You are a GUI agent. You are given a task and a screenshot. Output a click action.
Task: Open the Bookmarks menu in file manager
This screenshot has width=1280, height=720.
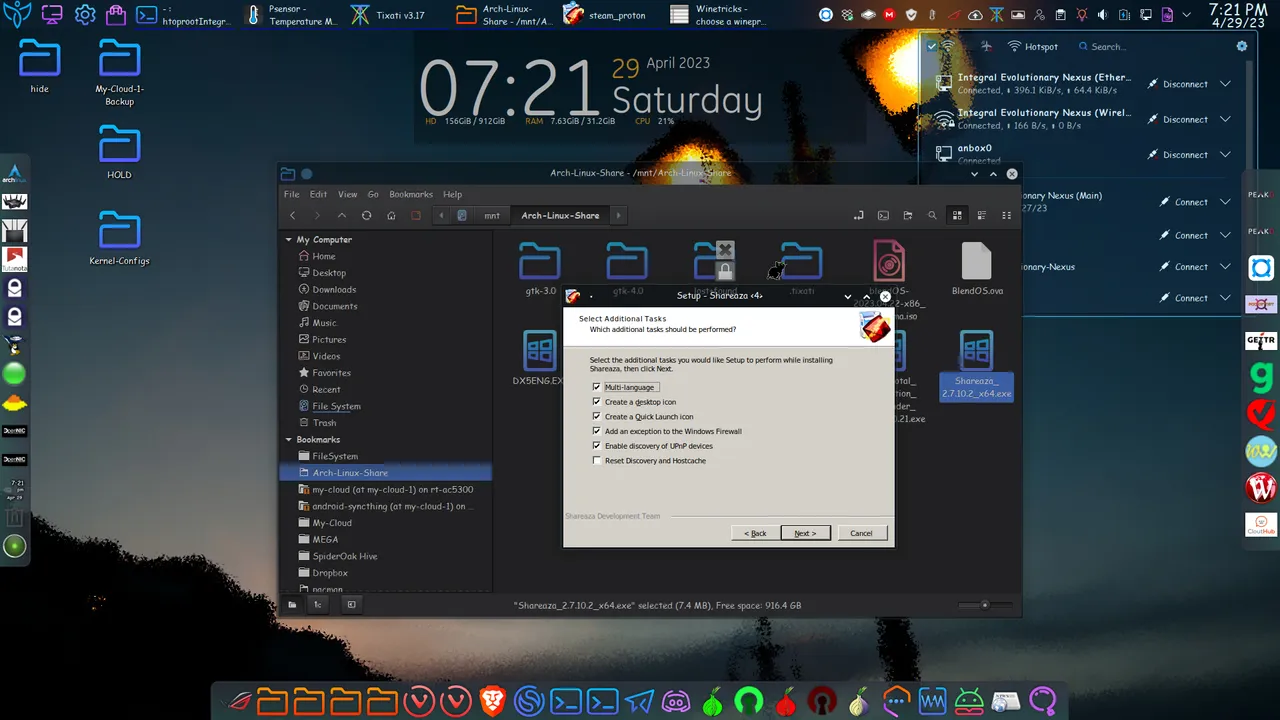click(x=411, y=194)
